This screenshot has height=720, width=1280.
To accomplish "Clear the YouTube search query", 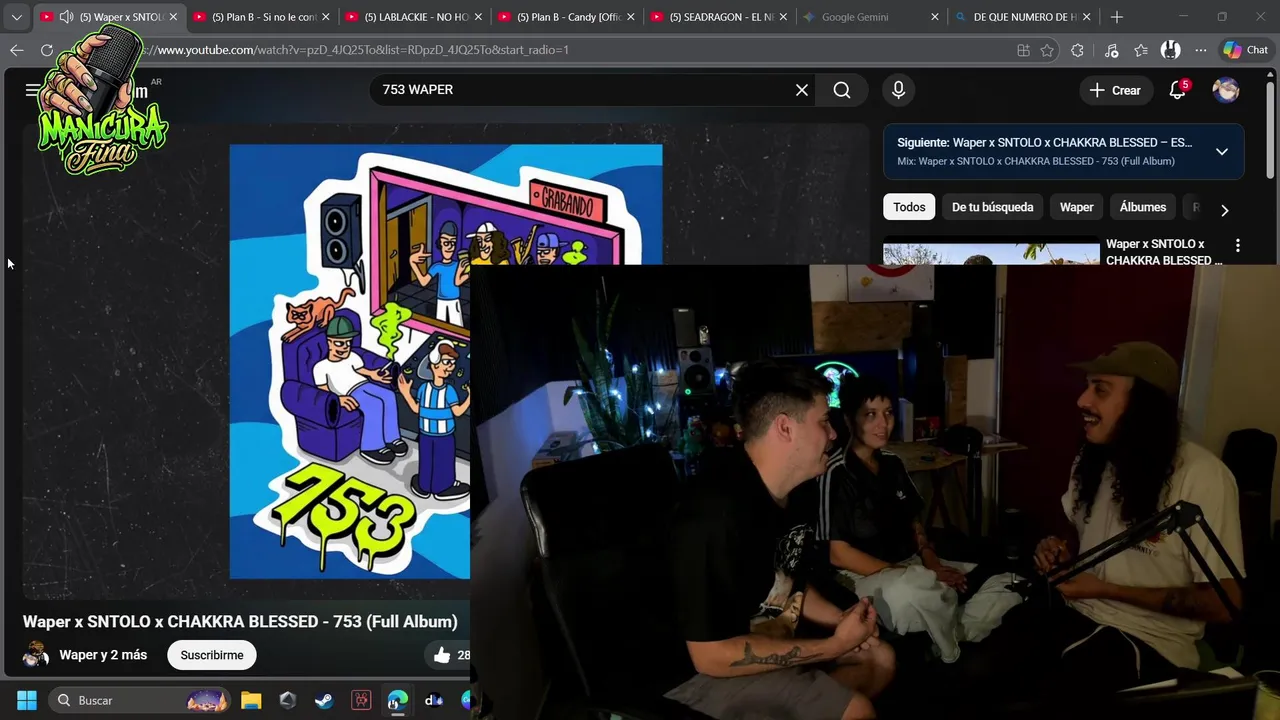I will click(802, 90).
